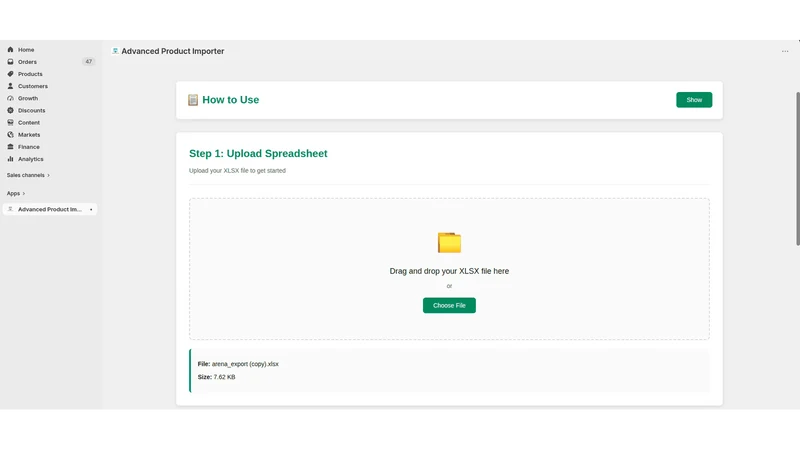
Task: Click the app icon beside the page title
Action: click(x=115, y=51)
